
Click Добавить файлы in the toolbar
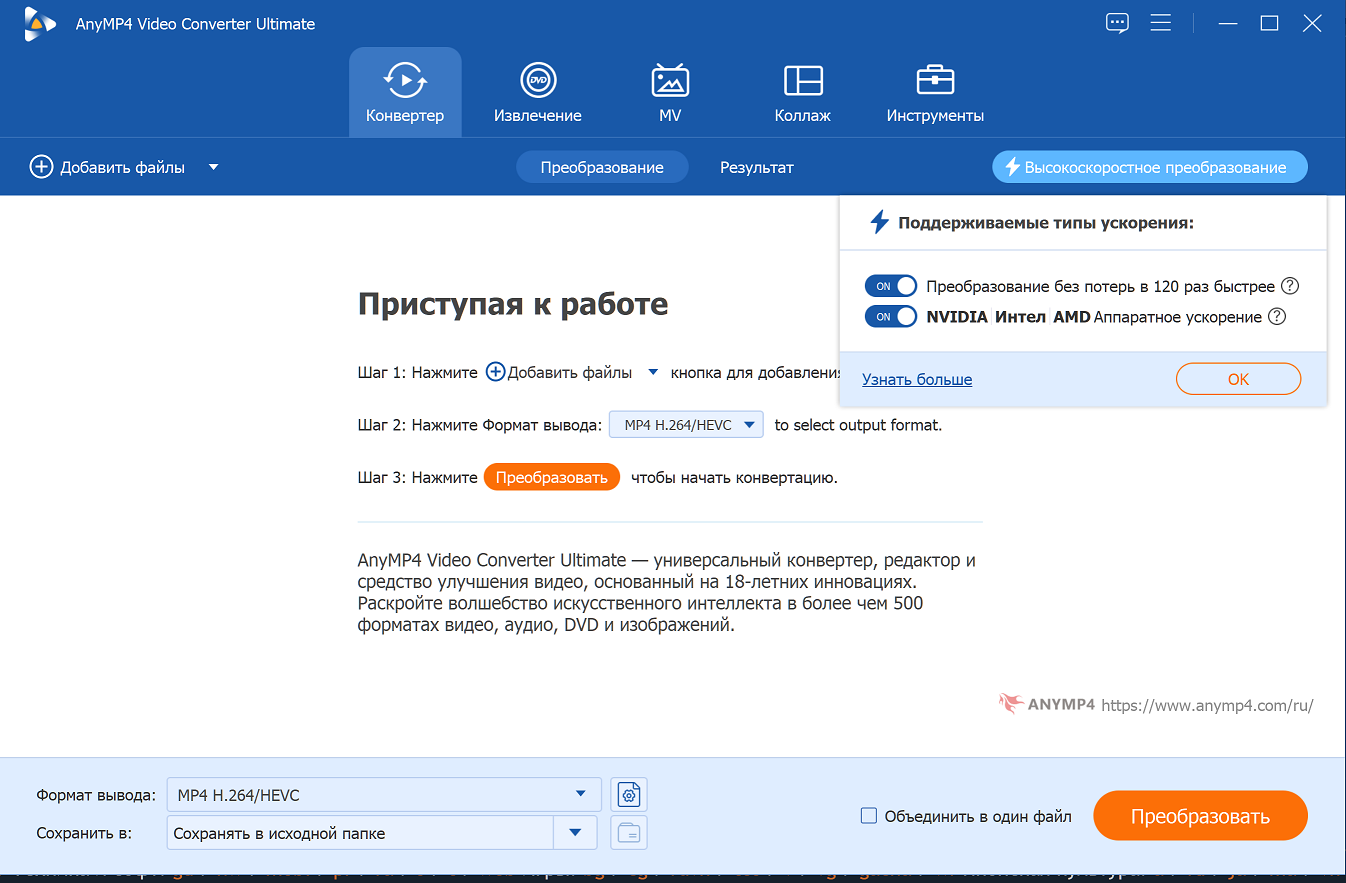click(x=108, y=167)
